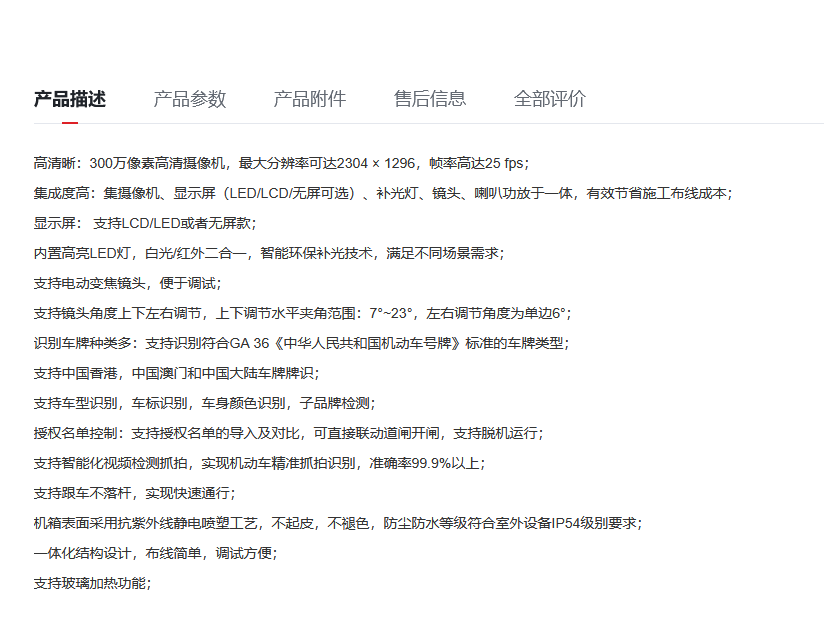Select the 产品附件 tab

tap(310, 99)
